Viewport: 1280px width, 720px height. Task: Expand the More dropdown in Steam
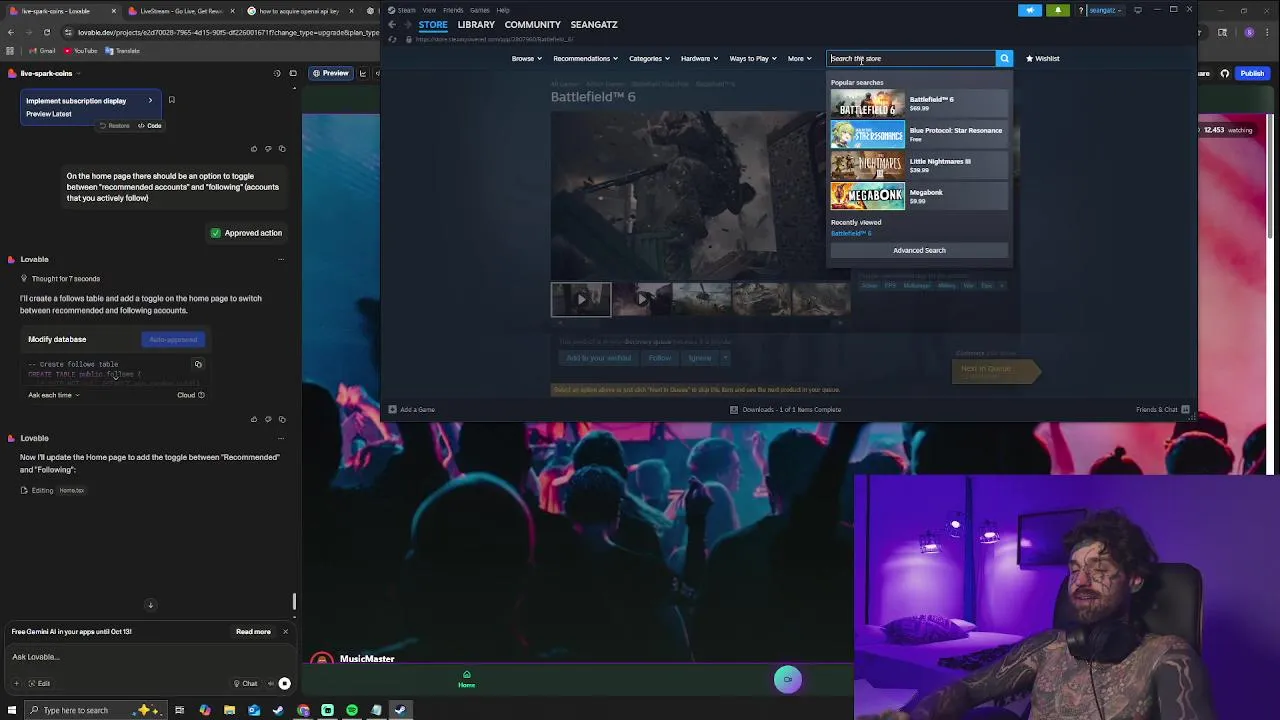(799, 58)
